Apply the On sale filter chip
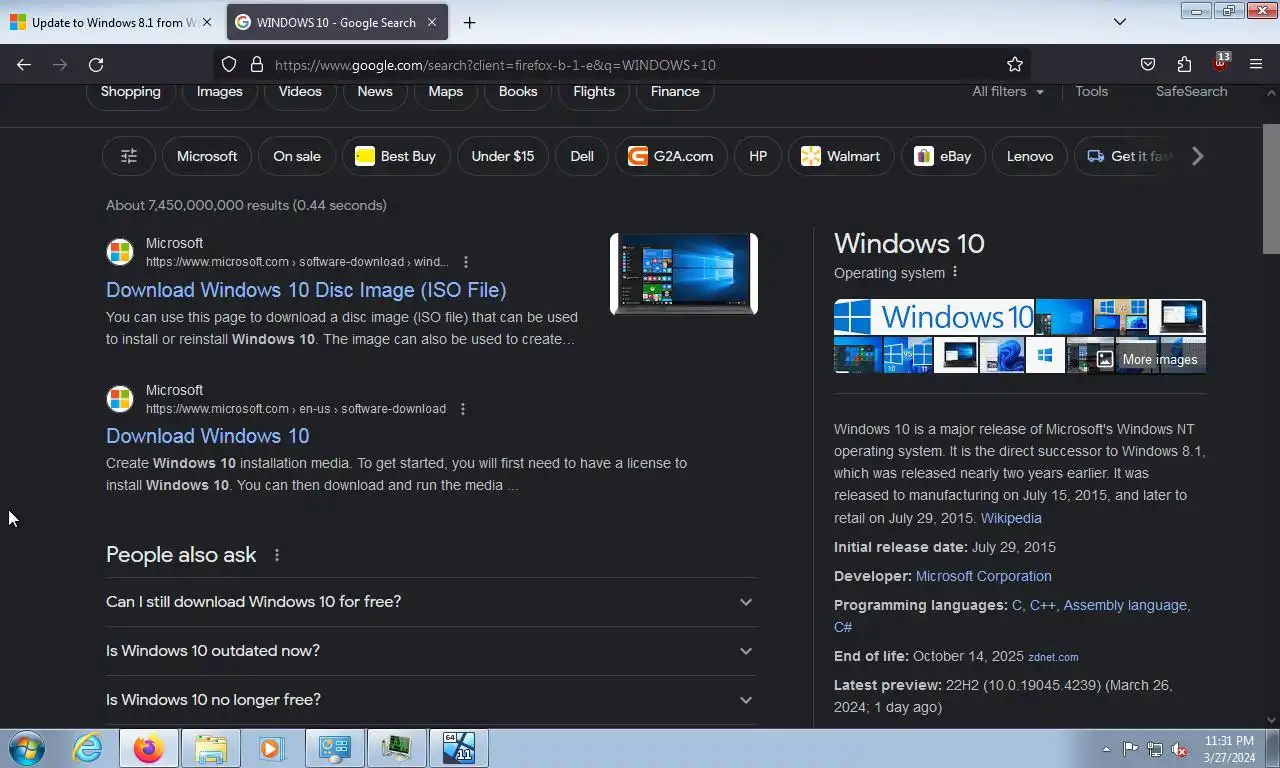The width and height of the screenshot is (1280, 768). pos(297,156)
